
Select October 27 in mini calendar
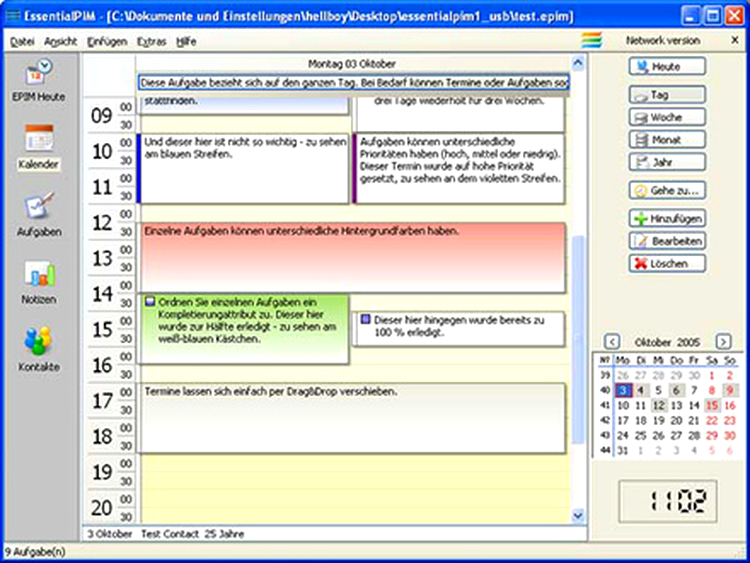(x=676, y=435)
